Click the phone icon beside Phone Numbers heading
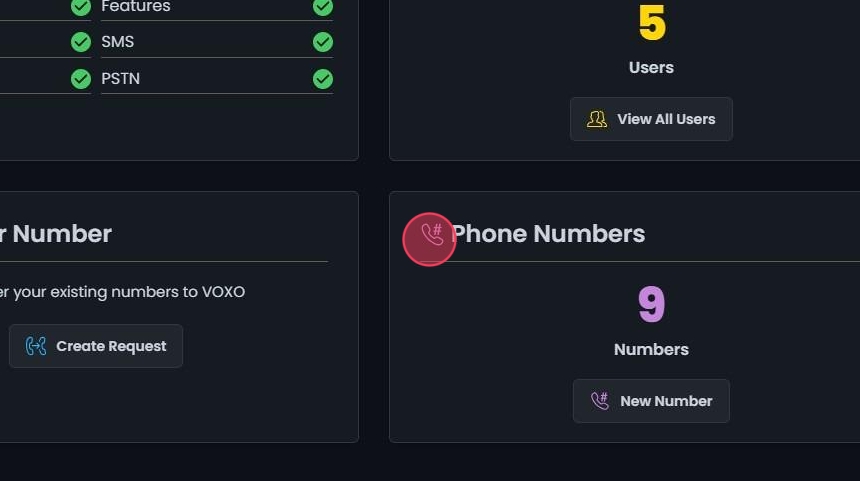 click(431, 236)
